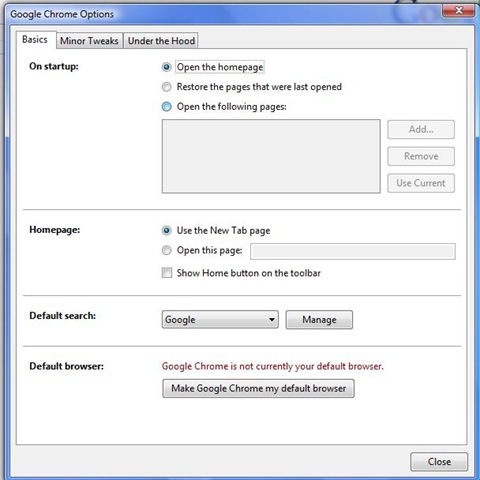
Task: Click the Add... button
Action: pyautogui.click(x=421, y=129)
